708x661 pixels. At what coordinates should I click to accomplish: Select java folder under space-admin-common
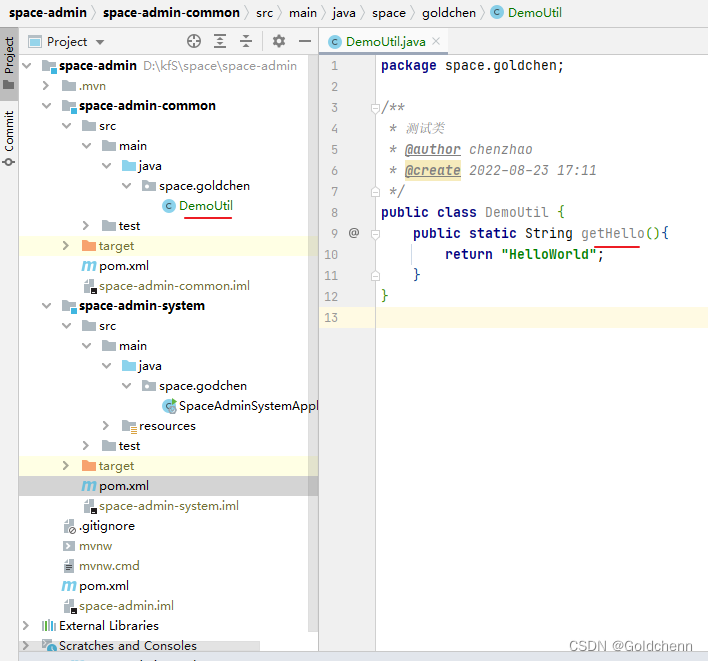coord(150,166)
